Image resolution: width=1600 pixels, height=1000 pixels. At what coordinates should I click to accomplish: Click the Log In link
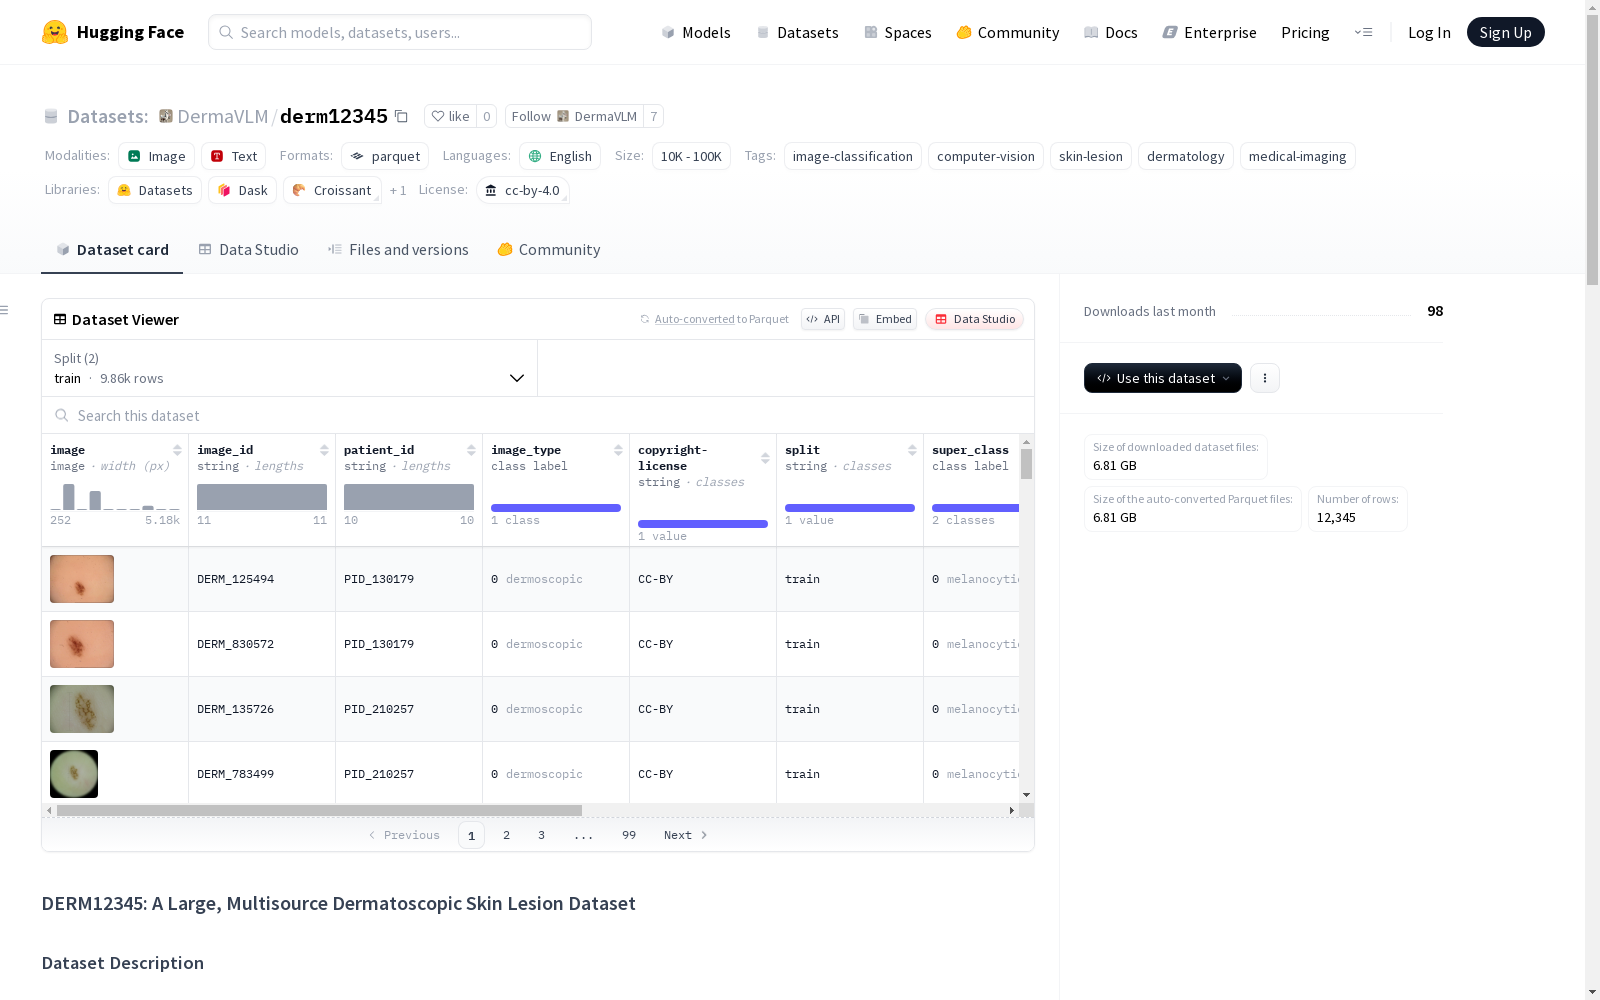[x=1429, y=32]
